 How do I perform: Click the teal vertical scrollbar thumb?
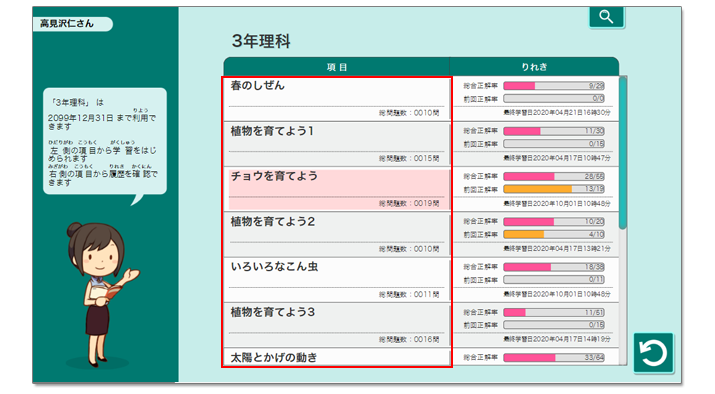623,153
